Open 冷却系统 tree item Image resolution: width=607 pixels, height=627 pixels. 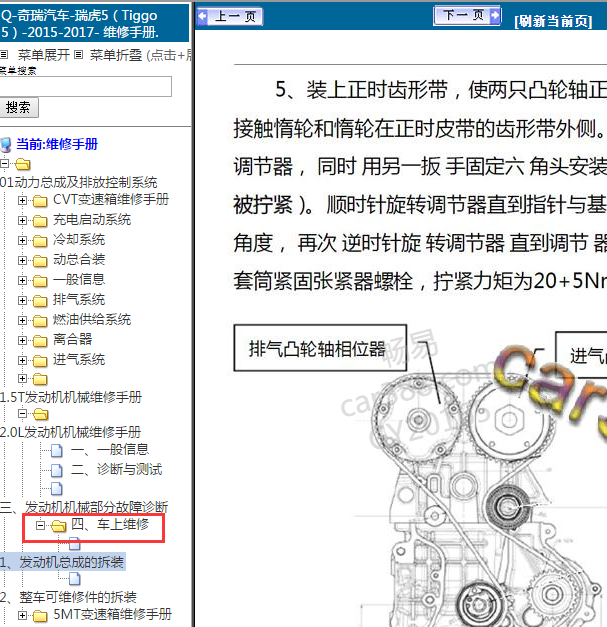(79, 240)
